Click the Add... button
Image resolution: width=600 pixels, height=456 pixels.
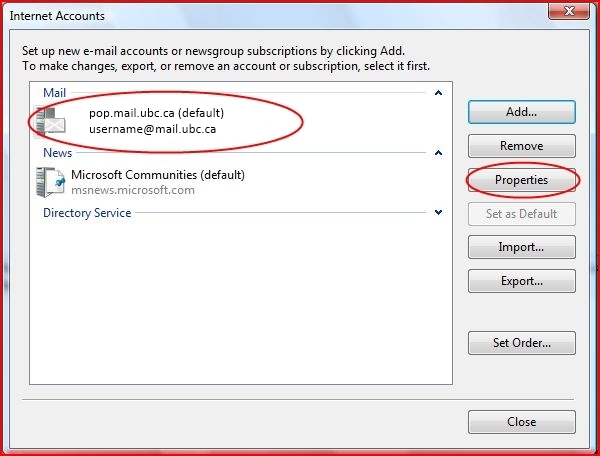pyautogui.click(x=521, y=112)
